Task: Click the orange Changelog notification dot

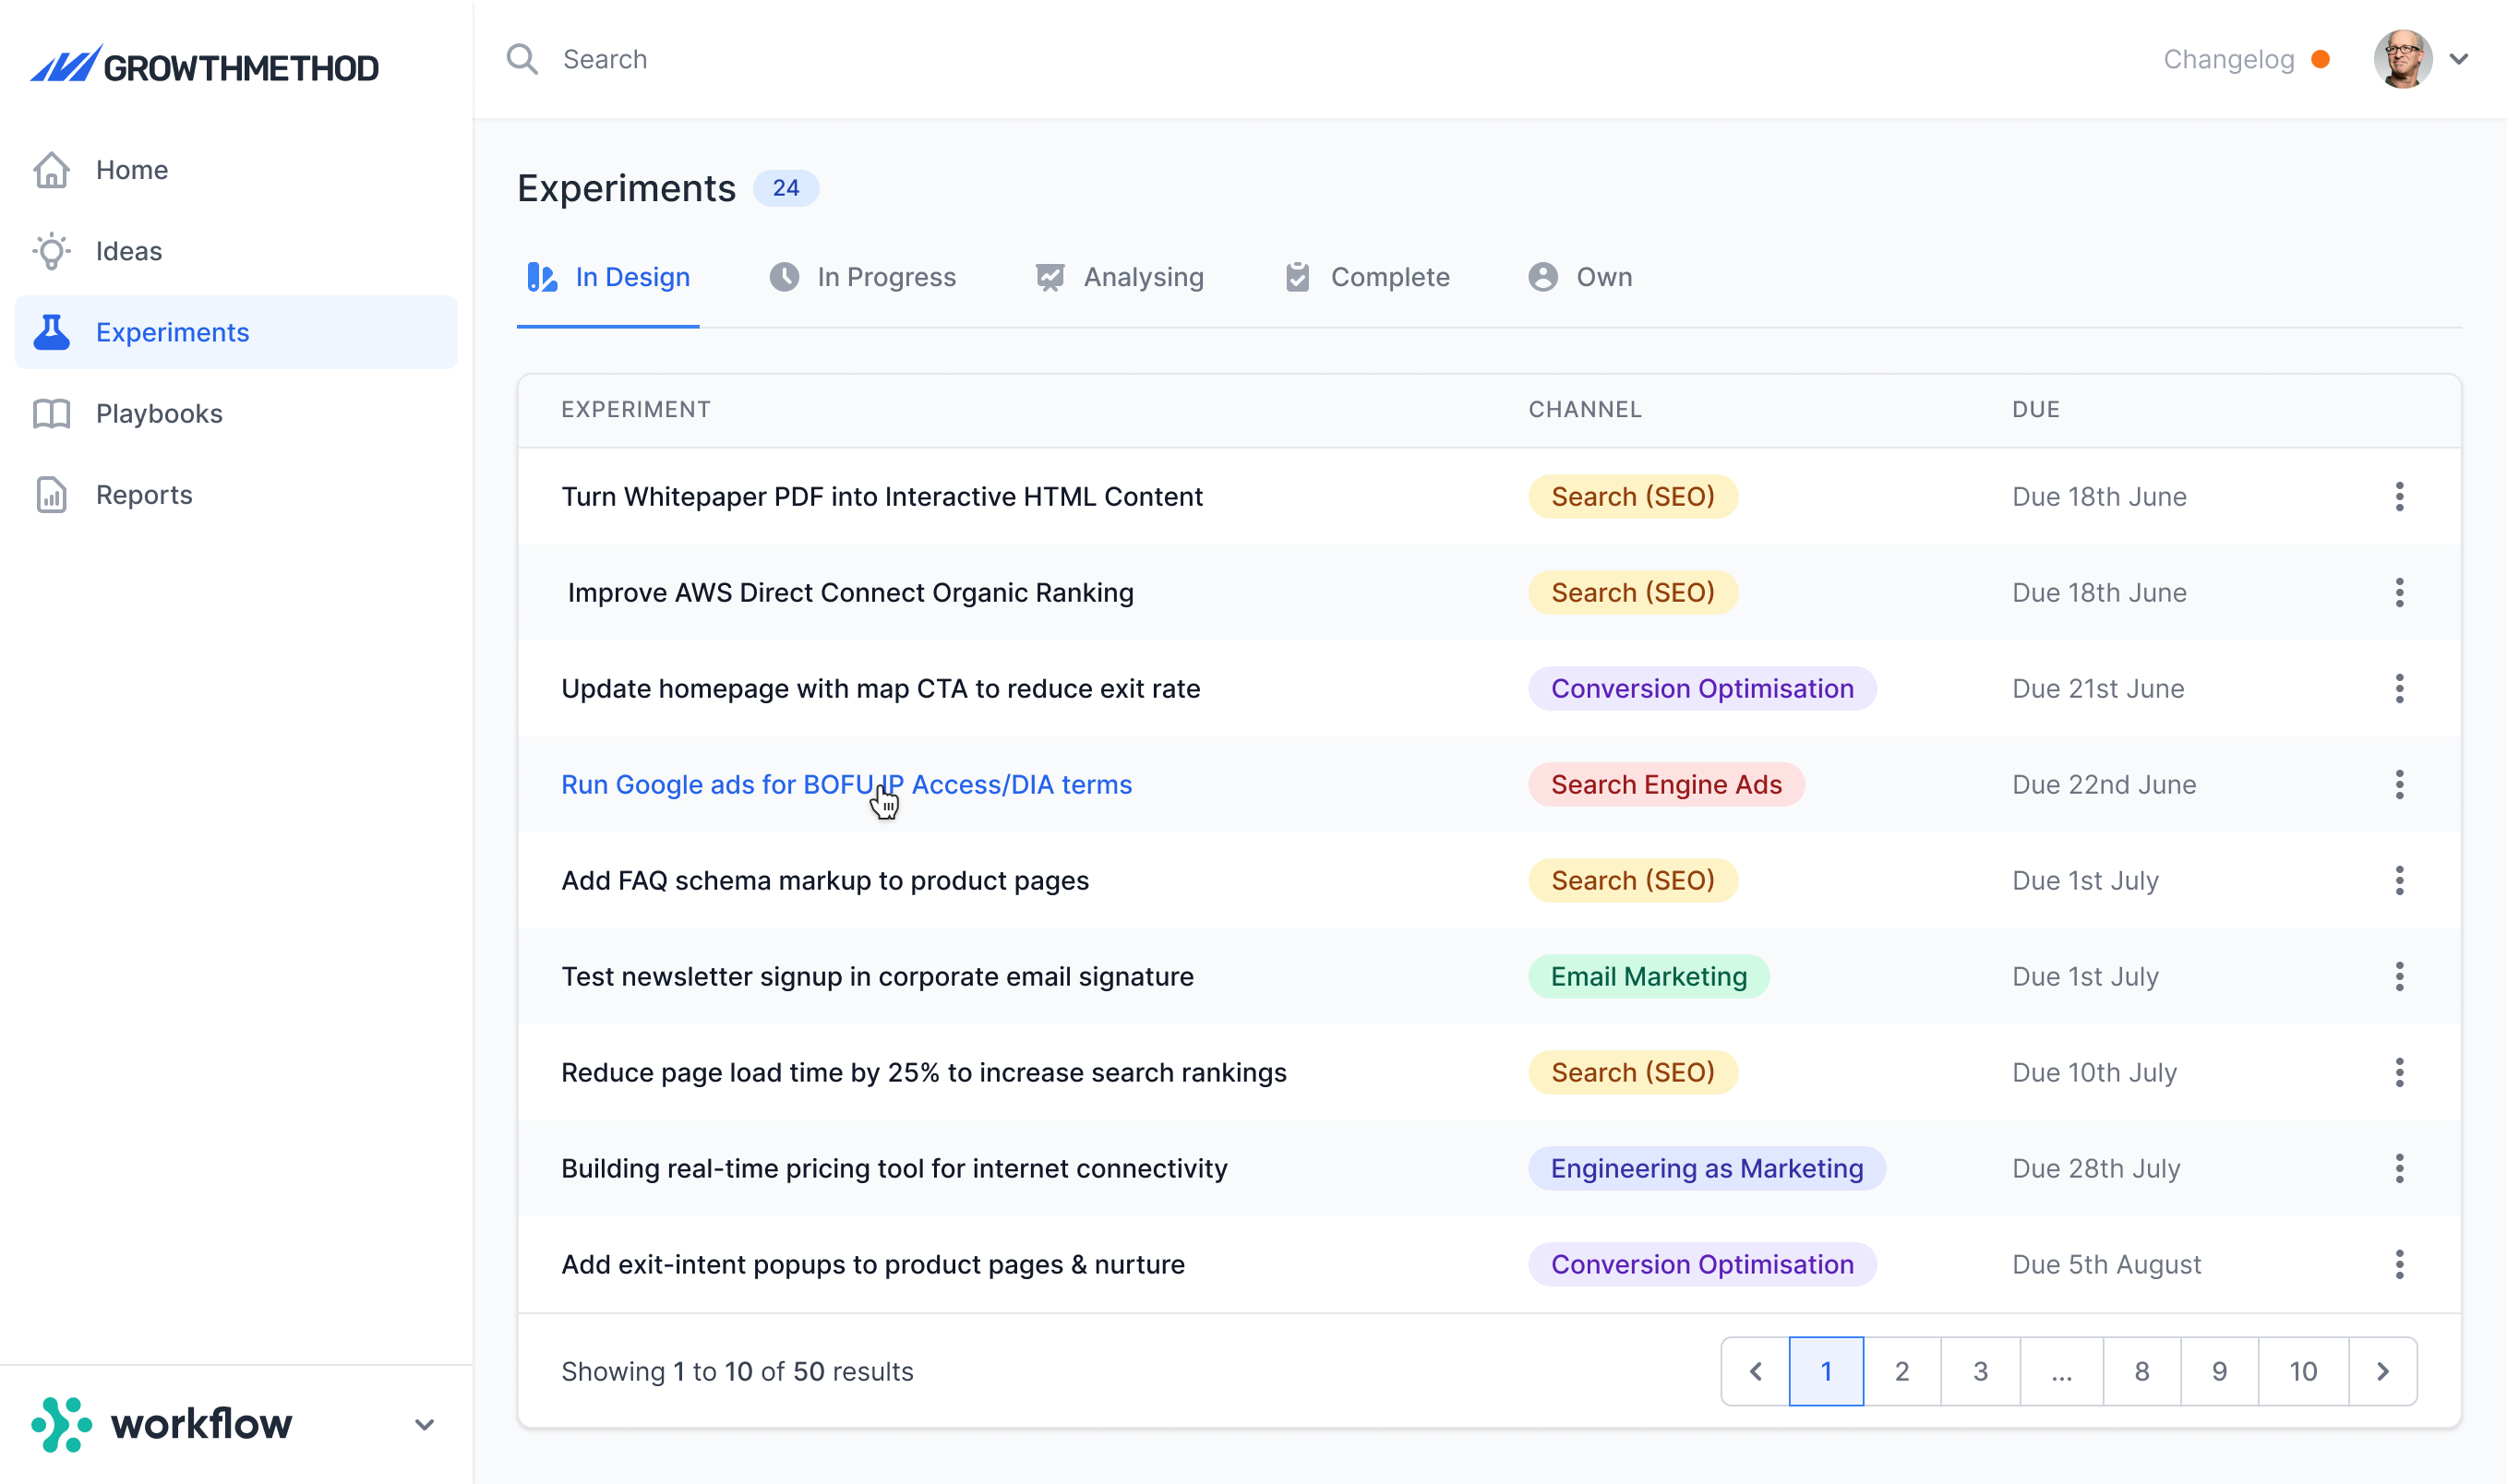Action: click(2321, 60)
